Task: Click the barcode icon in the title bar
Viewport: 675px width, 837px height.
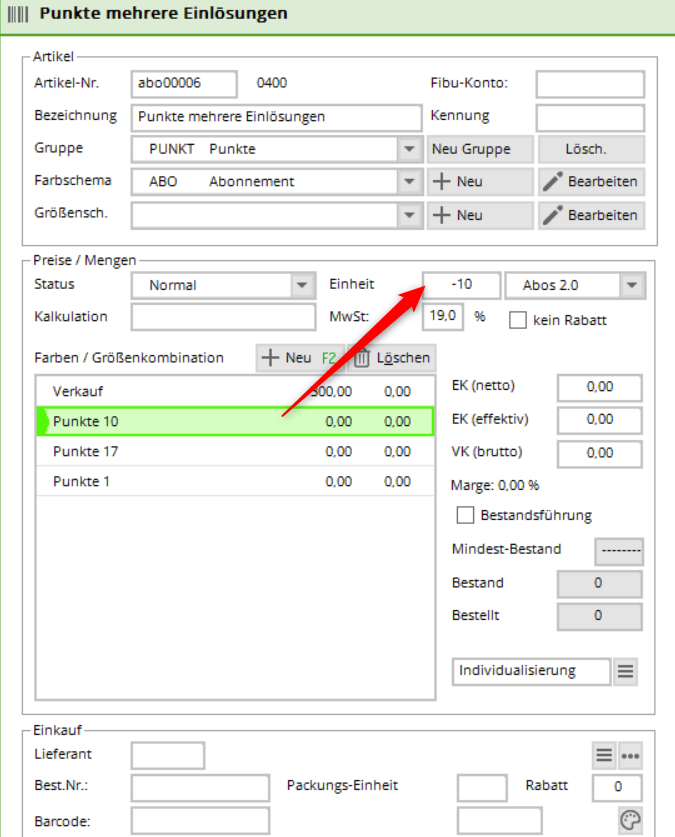Action: tap(19, 14)
